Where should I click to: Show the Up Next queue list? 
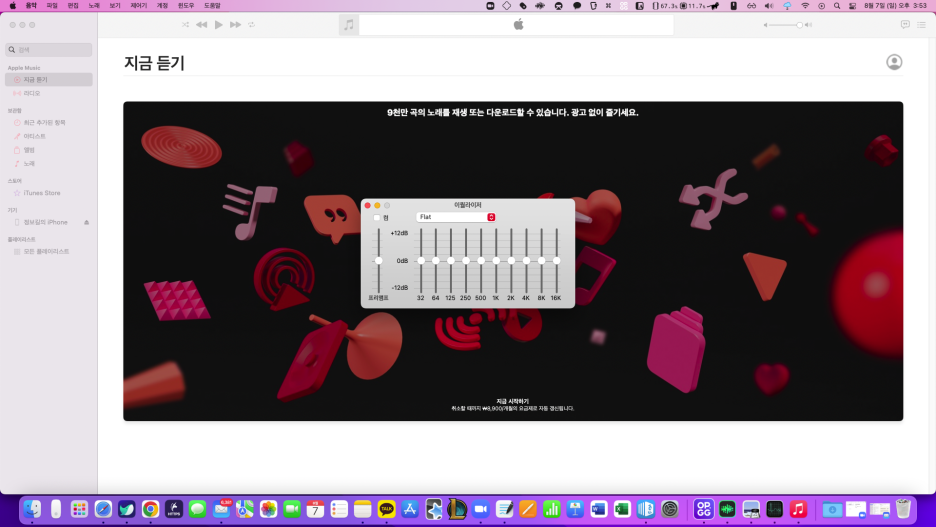922,24
